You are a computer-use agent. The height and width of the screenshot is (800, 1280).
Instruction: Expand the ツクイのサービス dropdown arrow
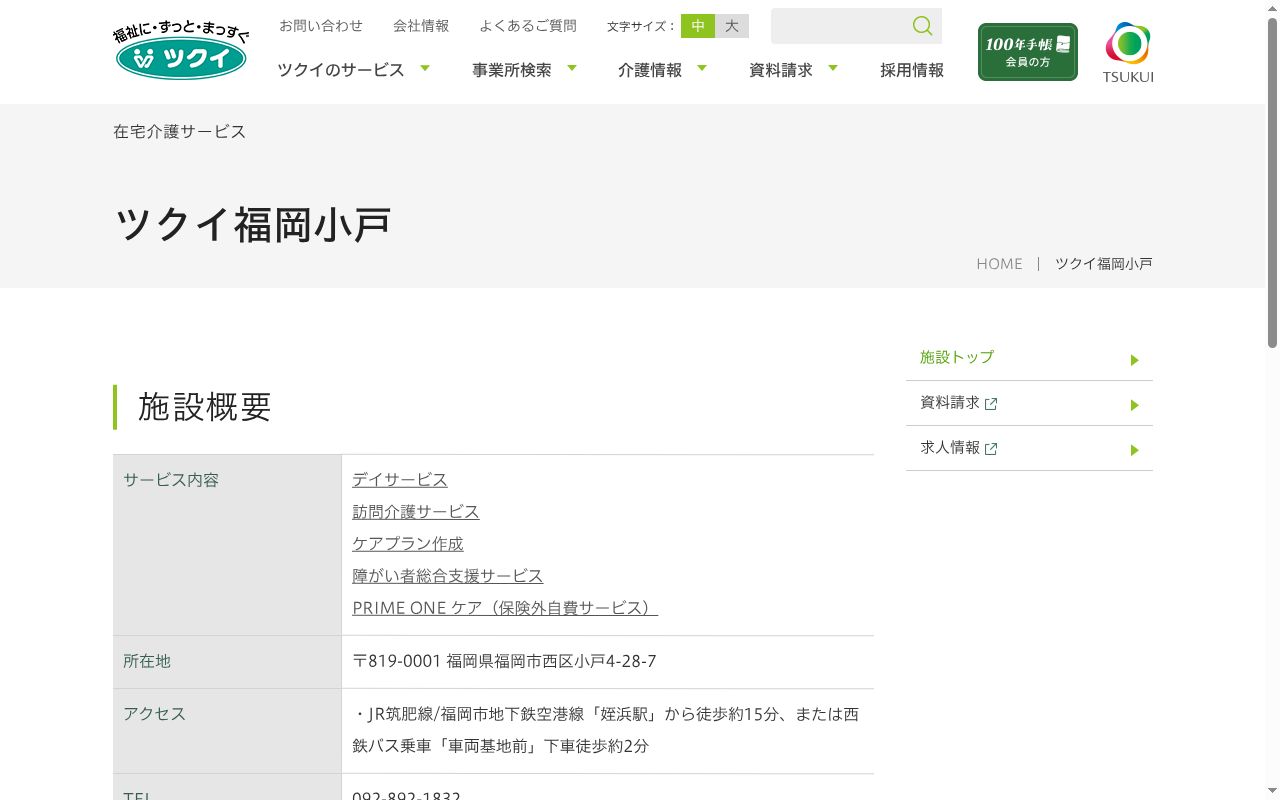click(x=425, y=68)
